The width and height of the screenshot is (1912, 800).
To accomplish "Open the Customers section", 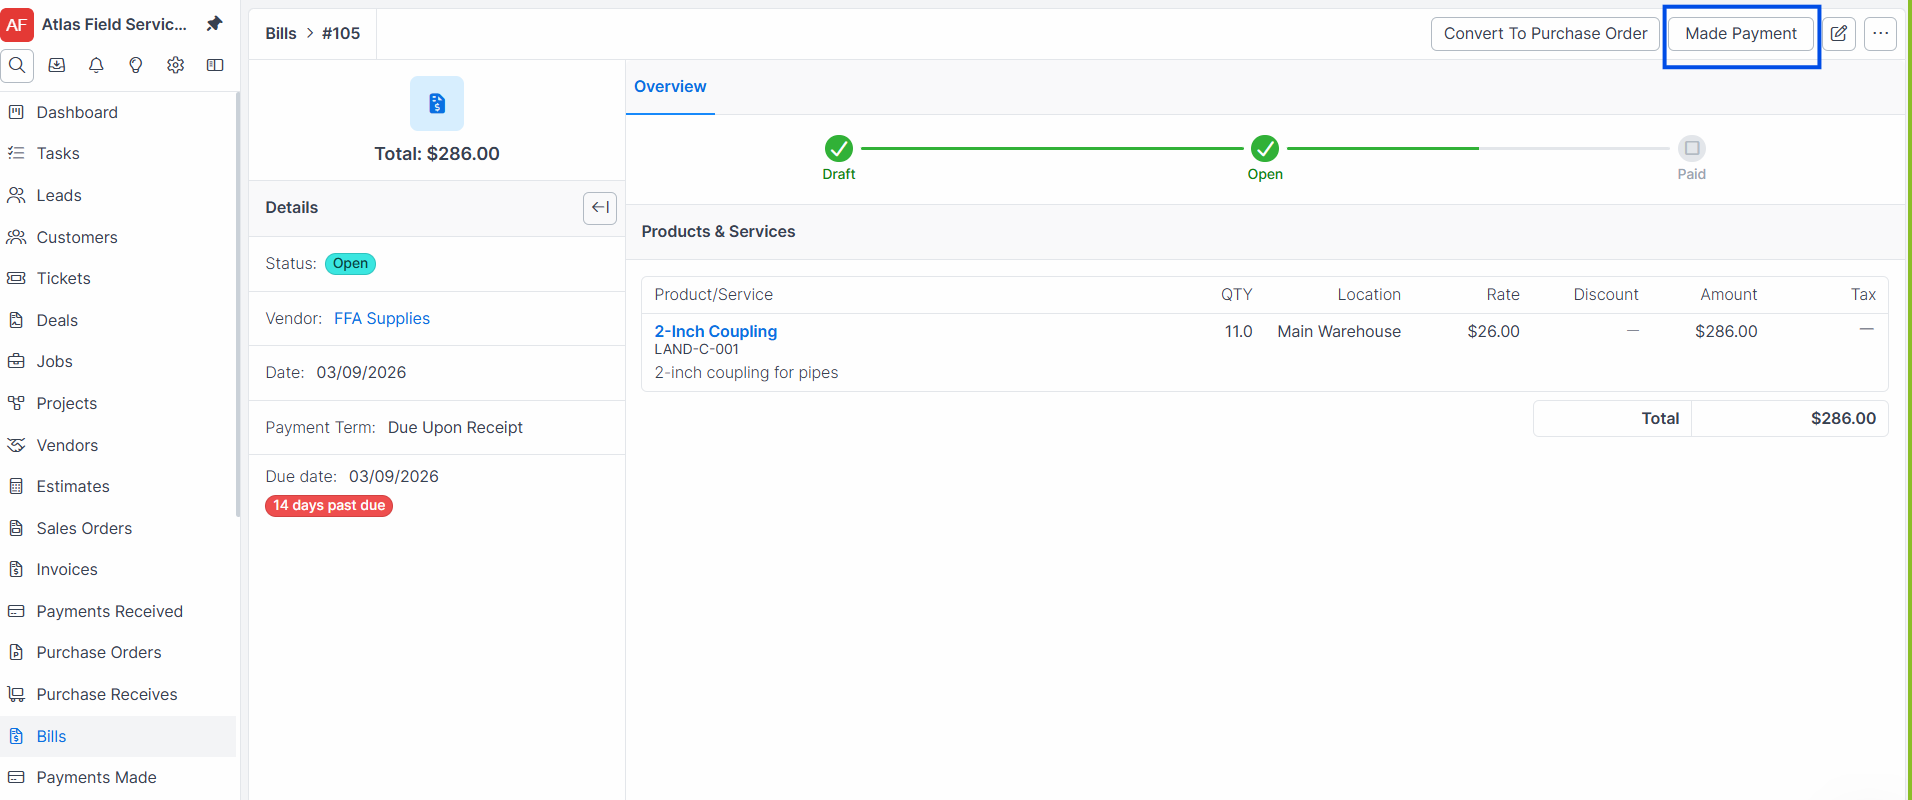I will pos(118,238).
